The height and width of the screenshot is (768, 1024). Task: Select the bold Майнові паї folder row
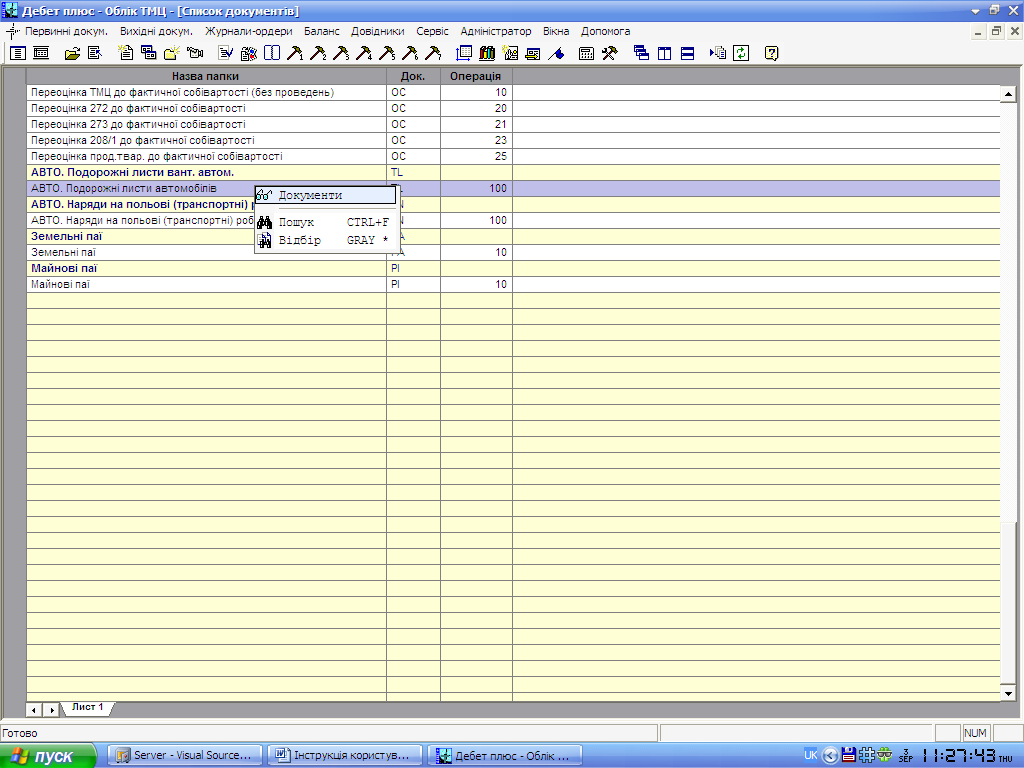pyautogui.click(x=513, y=268)
